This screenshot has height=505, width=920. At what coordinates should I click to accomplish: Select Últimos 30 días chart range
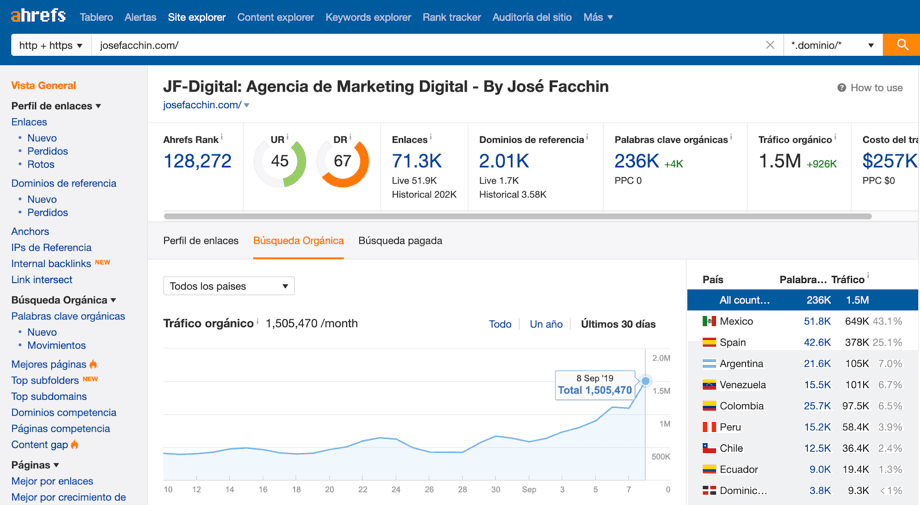[618, 324]
